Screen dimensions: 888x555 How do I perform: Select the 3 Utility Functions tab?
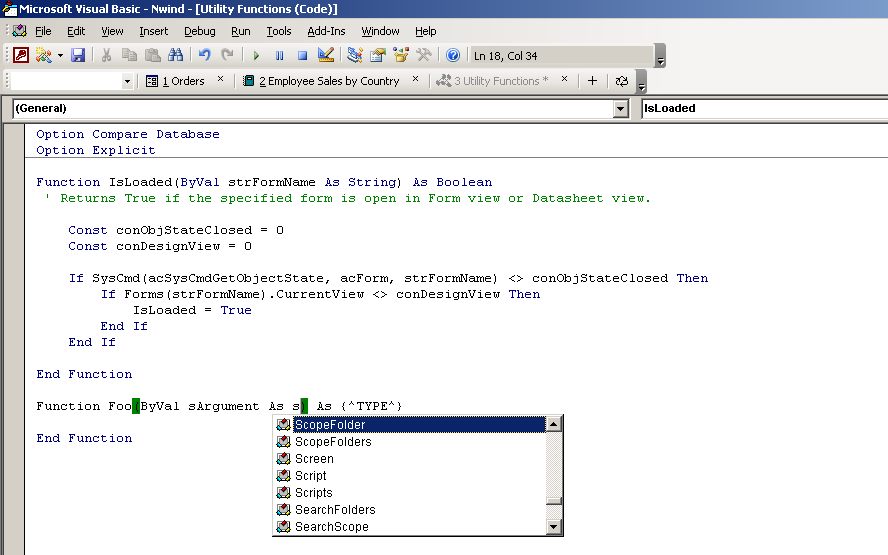click(x=493, y=81)
